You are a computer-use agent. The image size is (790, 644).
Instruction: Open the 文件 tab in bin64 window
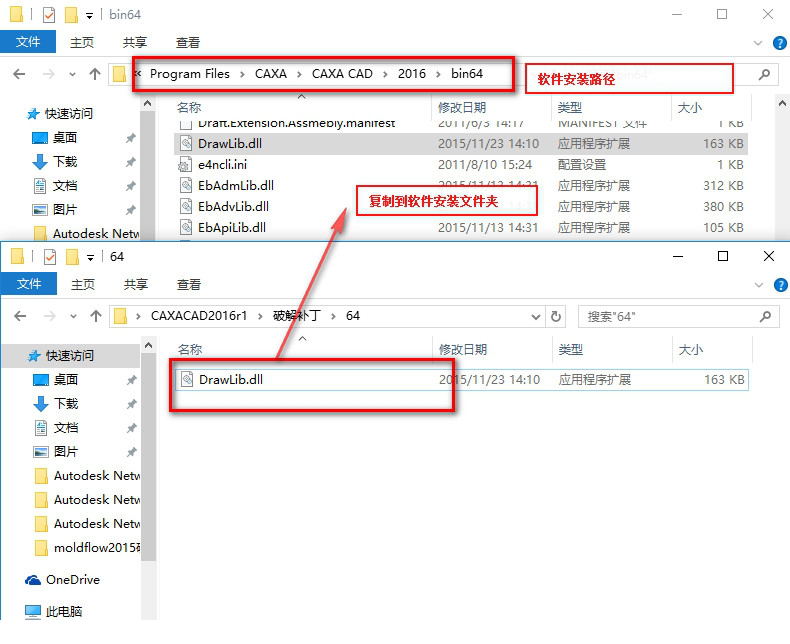(28, 42)
